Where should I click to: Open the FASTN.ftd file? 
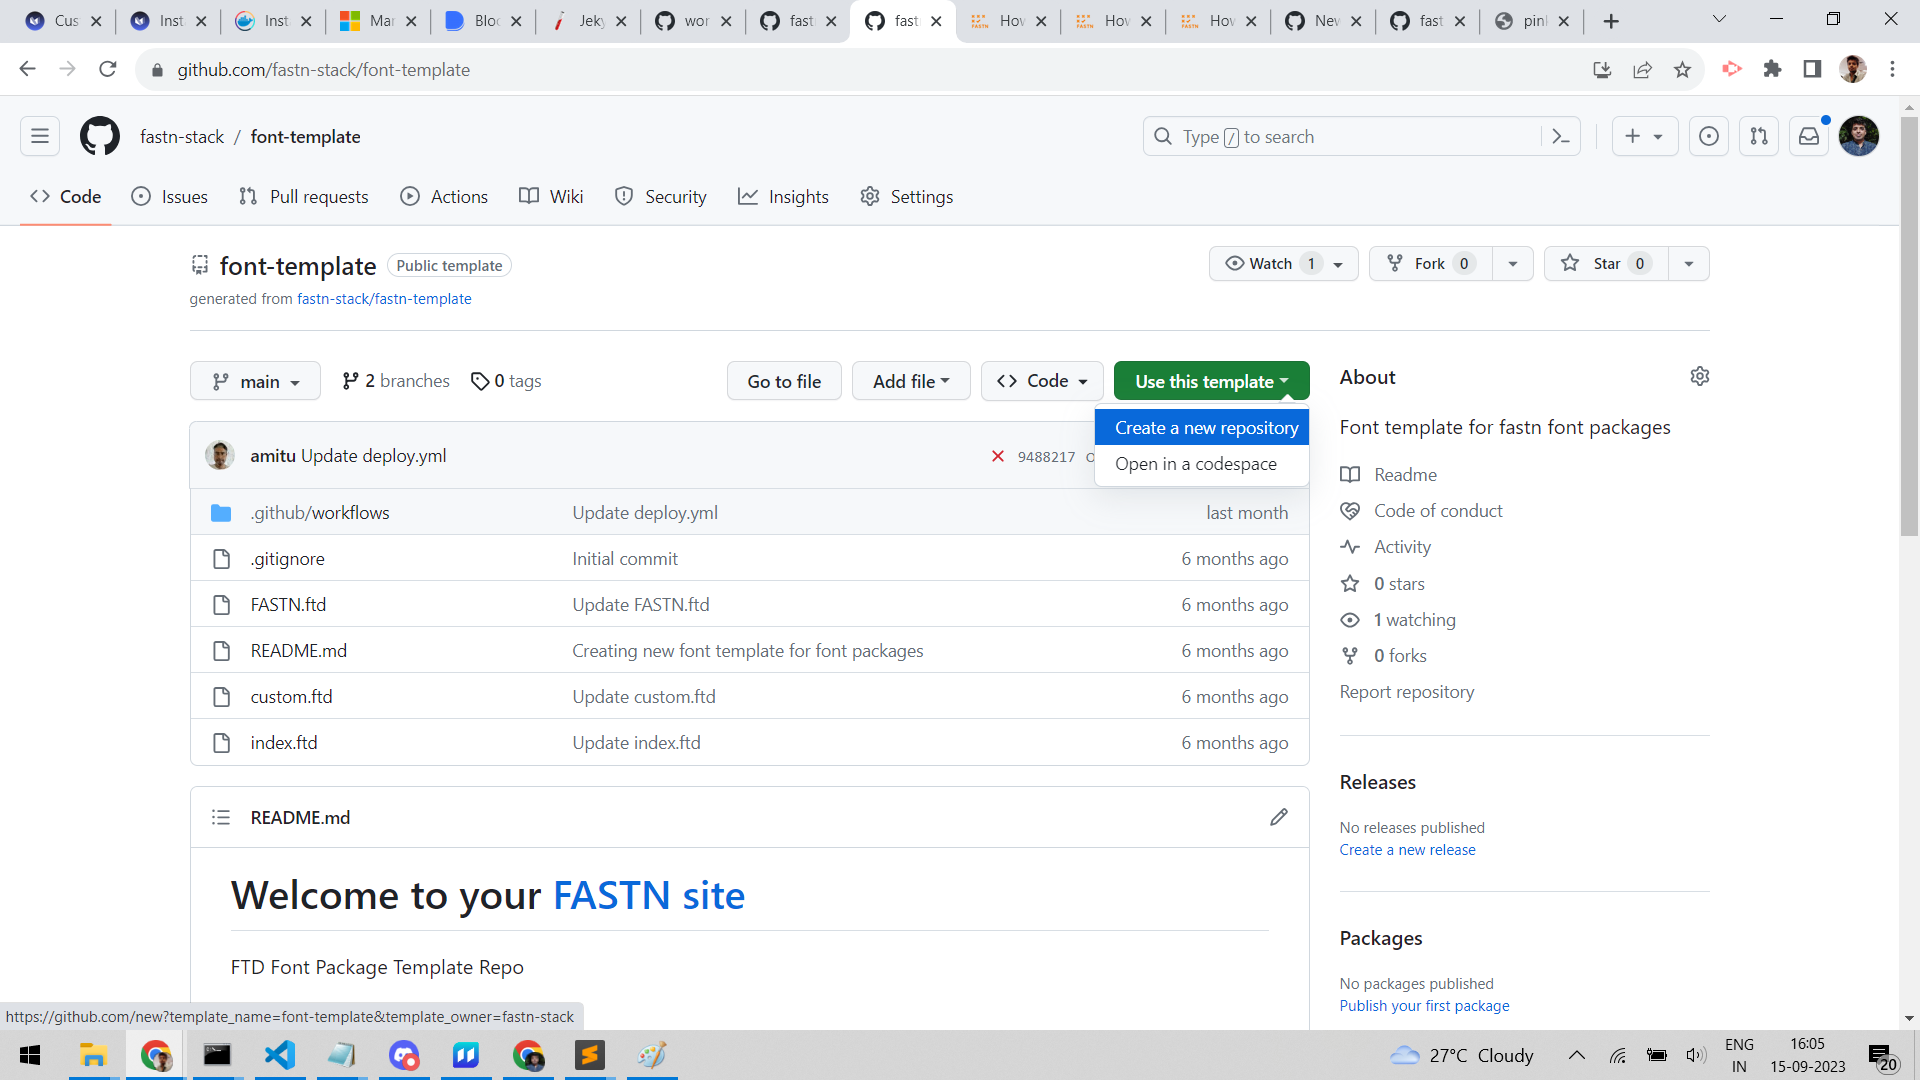point(288,605)
